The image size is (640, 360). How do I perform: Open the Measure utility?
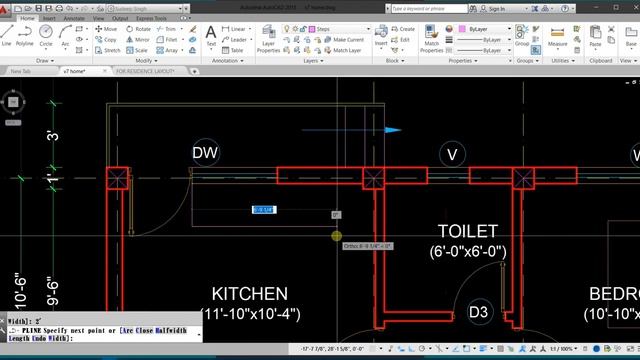click(558, 36)
